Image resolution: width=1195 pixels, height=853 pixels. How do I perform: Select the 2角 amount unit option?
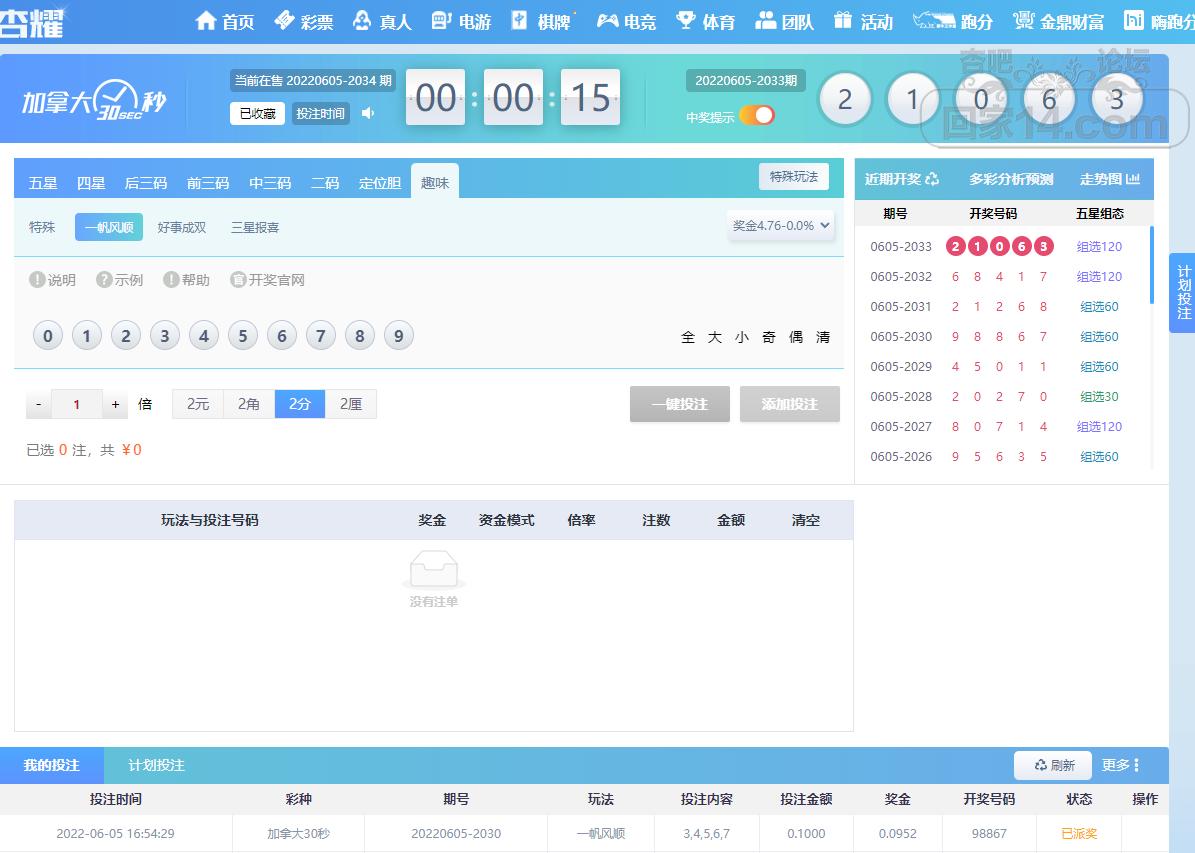[x=249, y=404]
